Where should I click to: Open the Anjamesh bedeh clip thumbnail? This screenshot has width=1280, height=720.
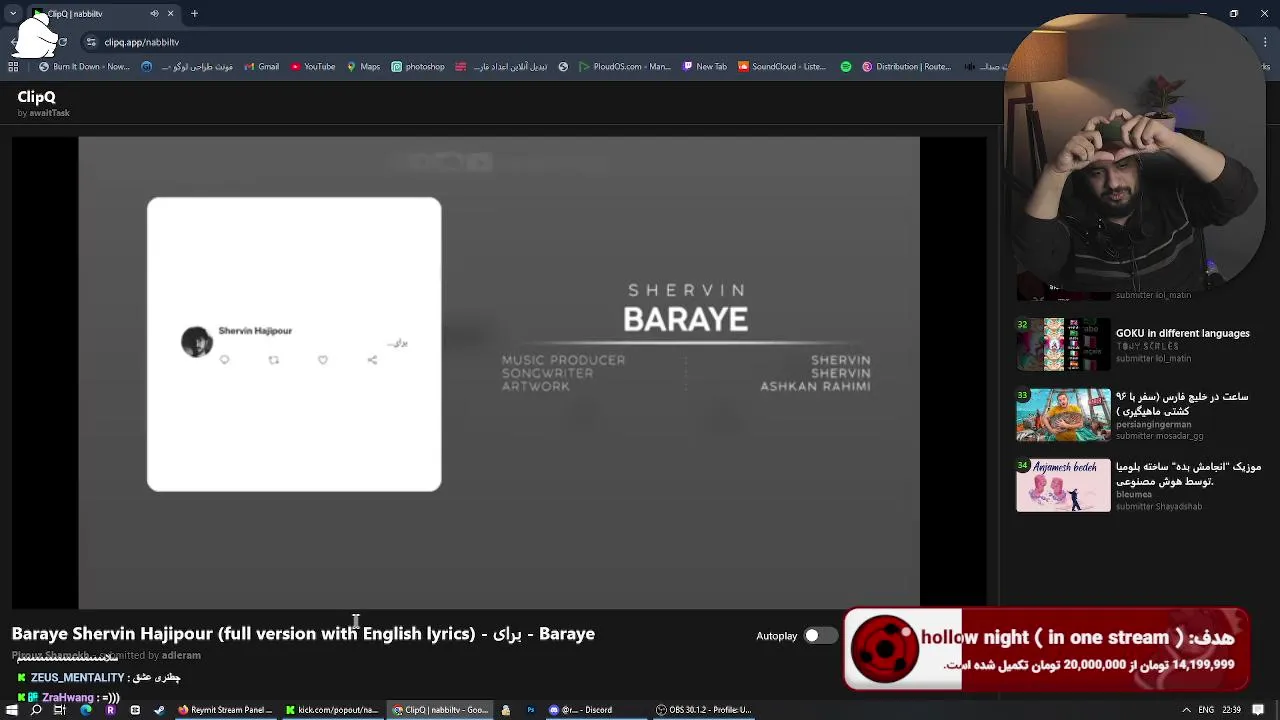point(1063,485)
